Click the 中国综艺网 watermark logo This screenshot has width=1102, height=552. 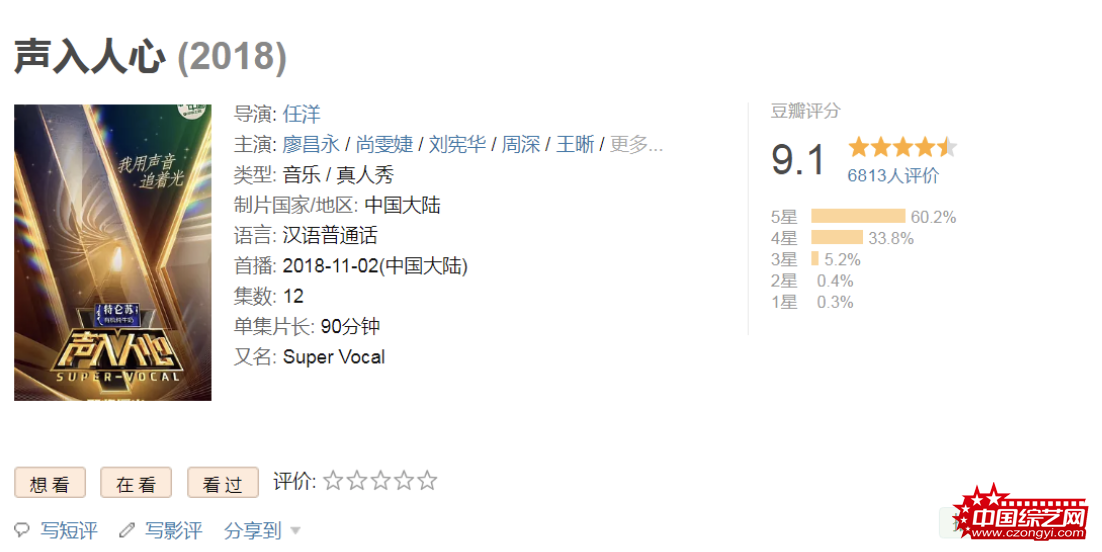[1024, 513]
